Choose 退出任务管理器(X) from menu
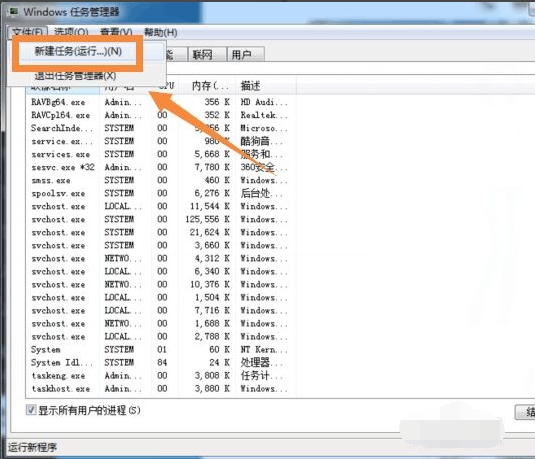Screen dimensions: 535x459 tap(75, 76)
